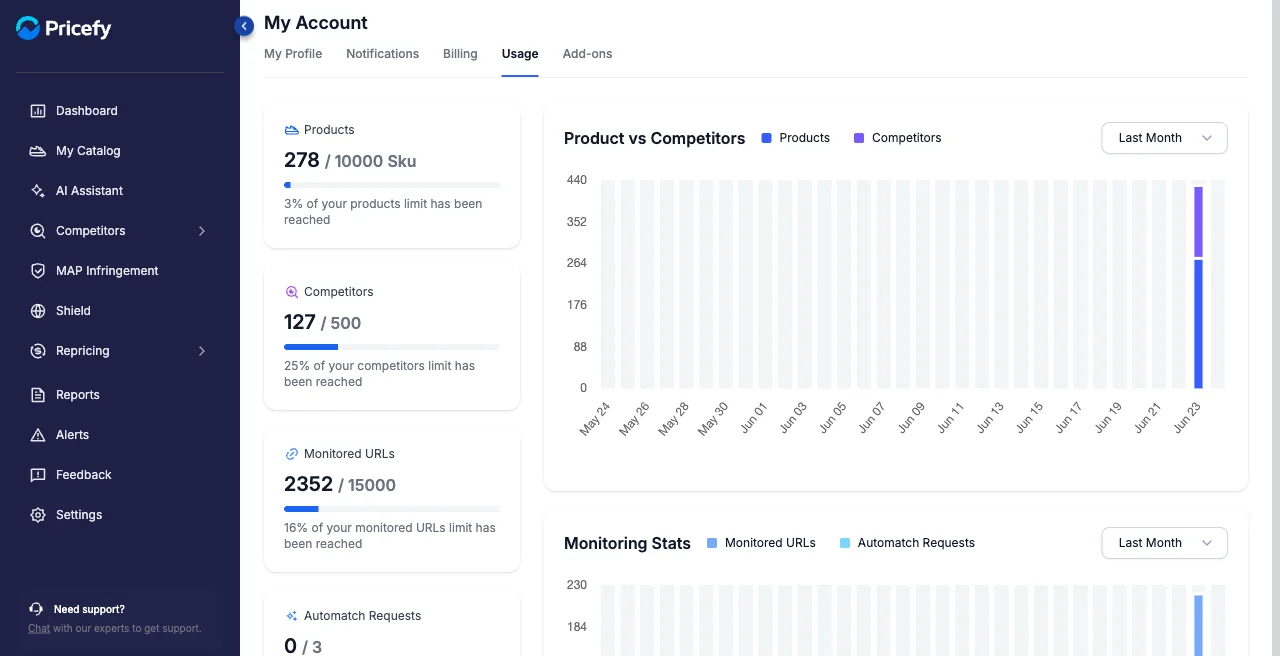Click the Pricefy logo icon
Viewport: 1280px width, 656px height.
[28, 28]
